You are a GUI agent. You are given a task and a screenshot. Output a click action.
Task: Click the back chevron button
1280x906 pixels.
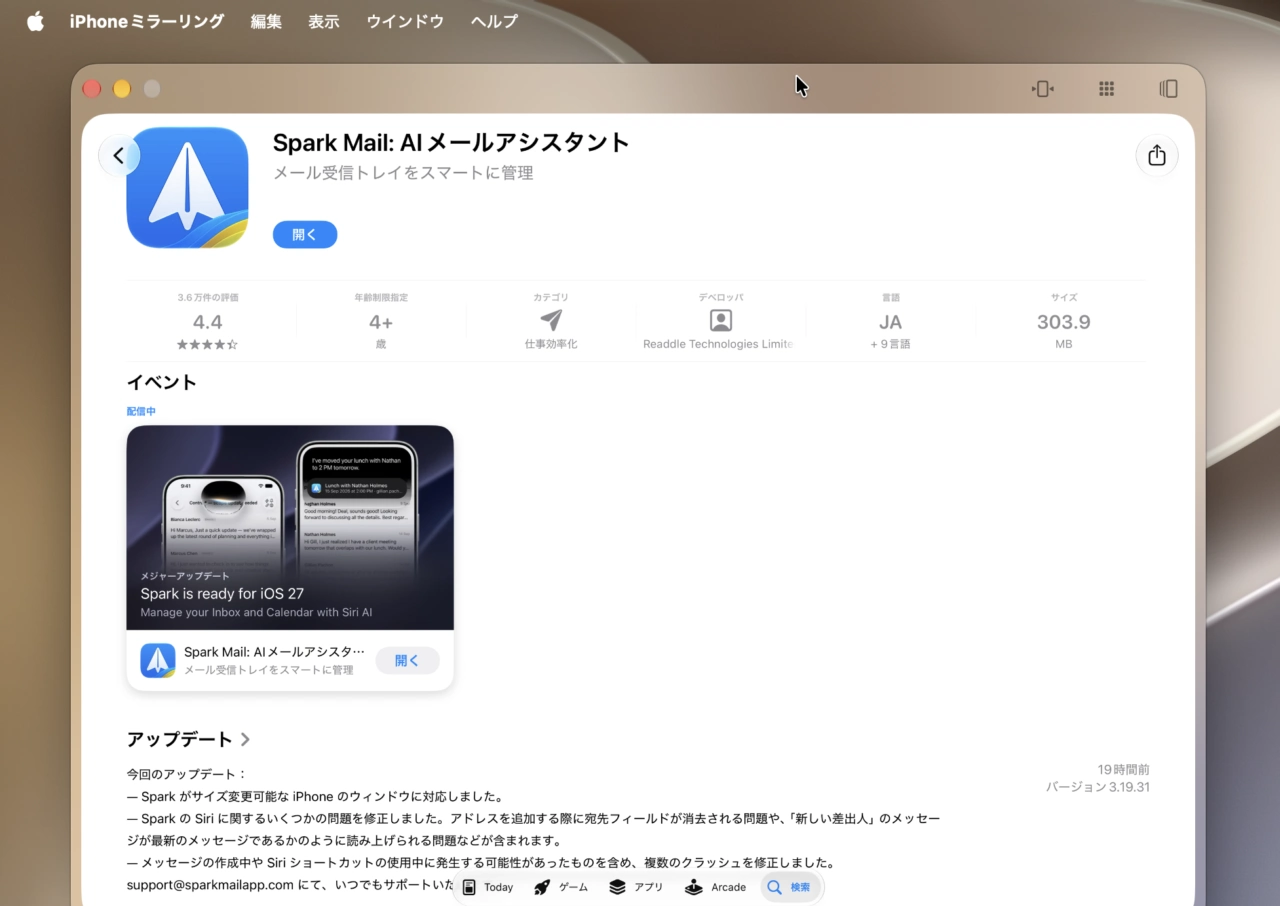click(118, 156)
